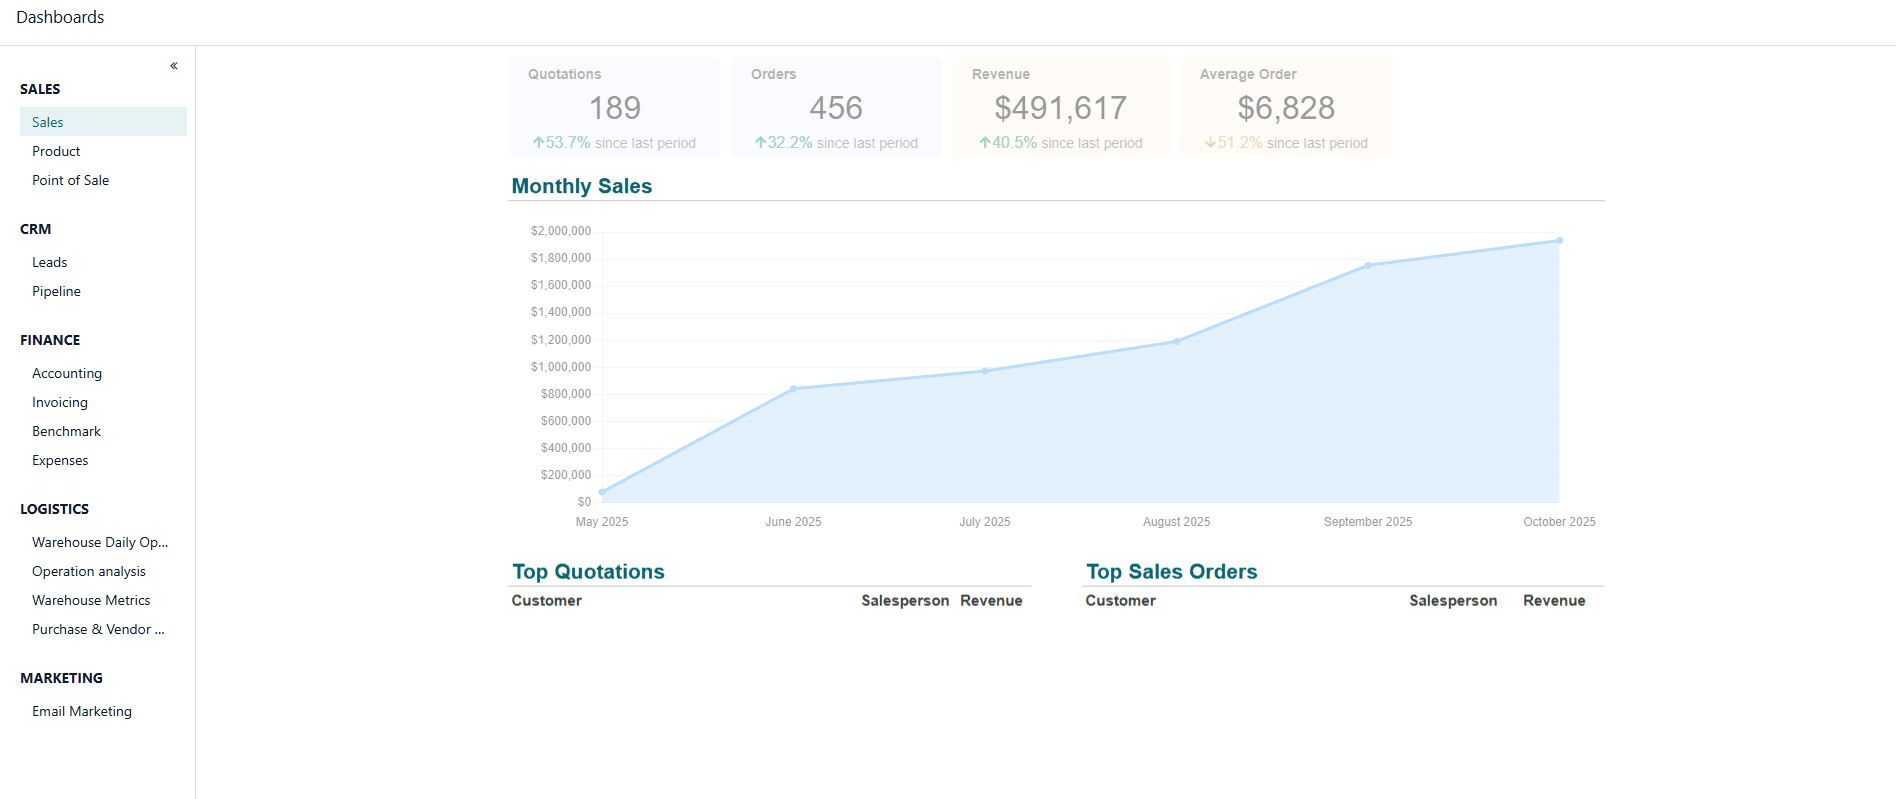1896x799 pixels.
Task: Click Customer header in Top Sales Orders
Action: [x=1120, y=601]
